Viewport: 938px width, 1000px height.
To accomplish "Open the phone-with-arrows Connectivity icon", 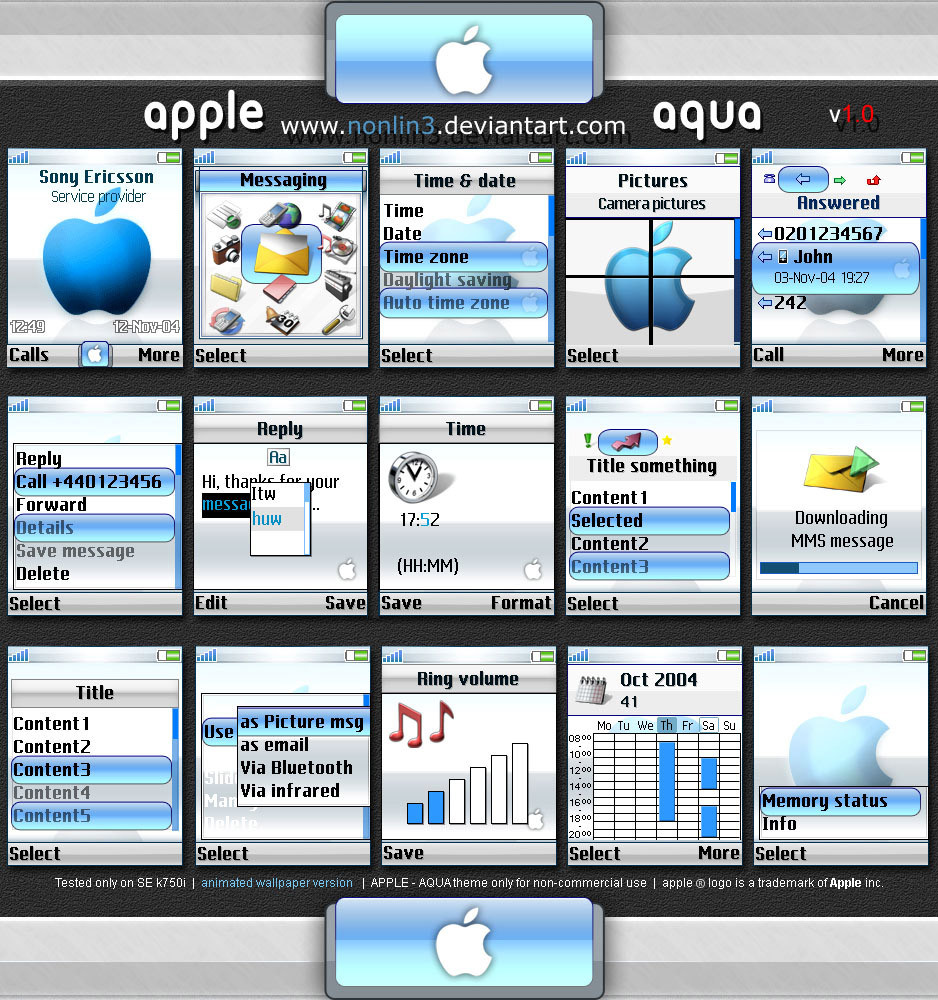I will click(226, 320).
